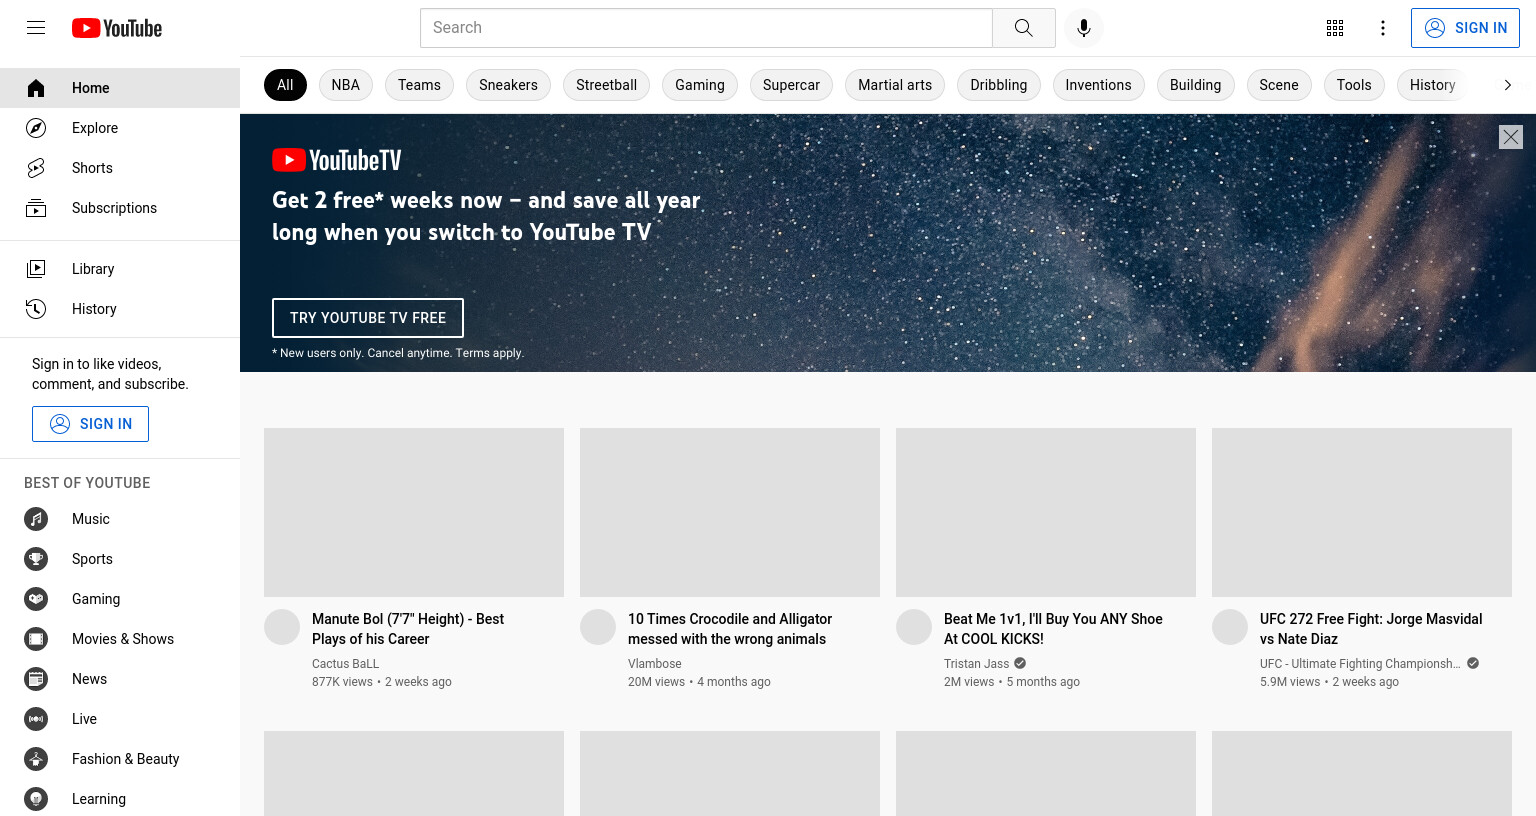Select the Dribbling filter chip
1536x816 pixels.
[x=999, y=85]
